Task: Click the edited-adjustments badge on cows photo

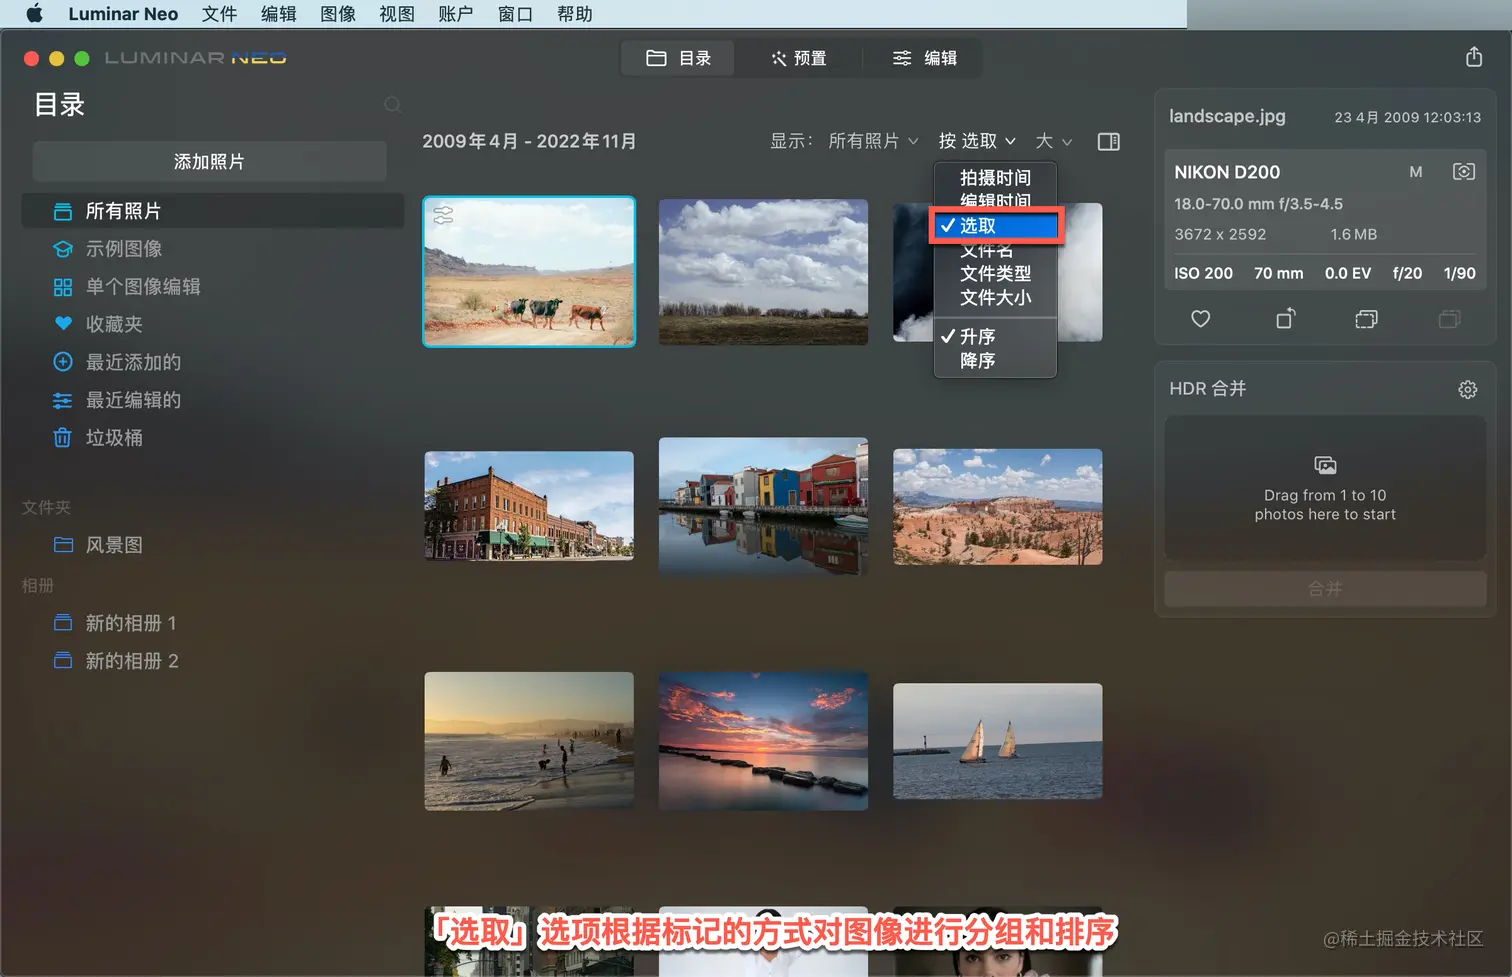Action: point(443,214)
